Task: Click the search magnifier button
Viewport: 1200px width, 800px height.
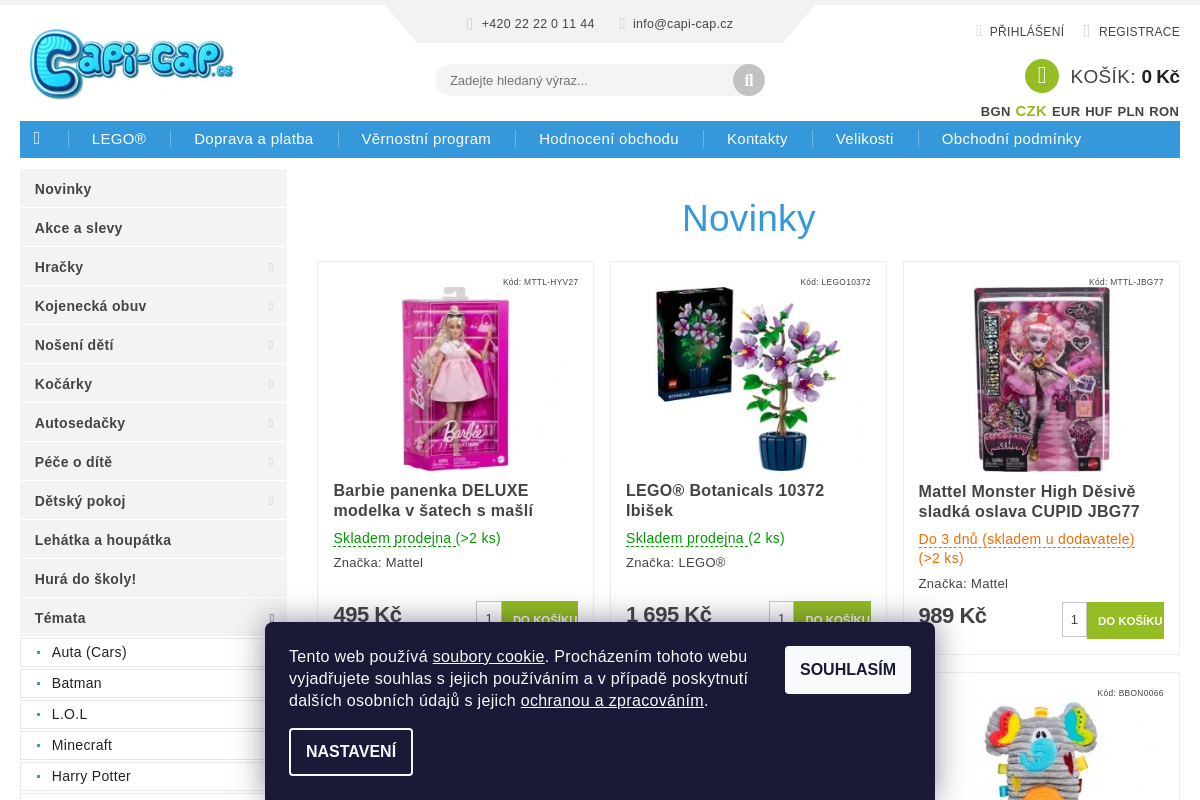Action: point(749,80)
